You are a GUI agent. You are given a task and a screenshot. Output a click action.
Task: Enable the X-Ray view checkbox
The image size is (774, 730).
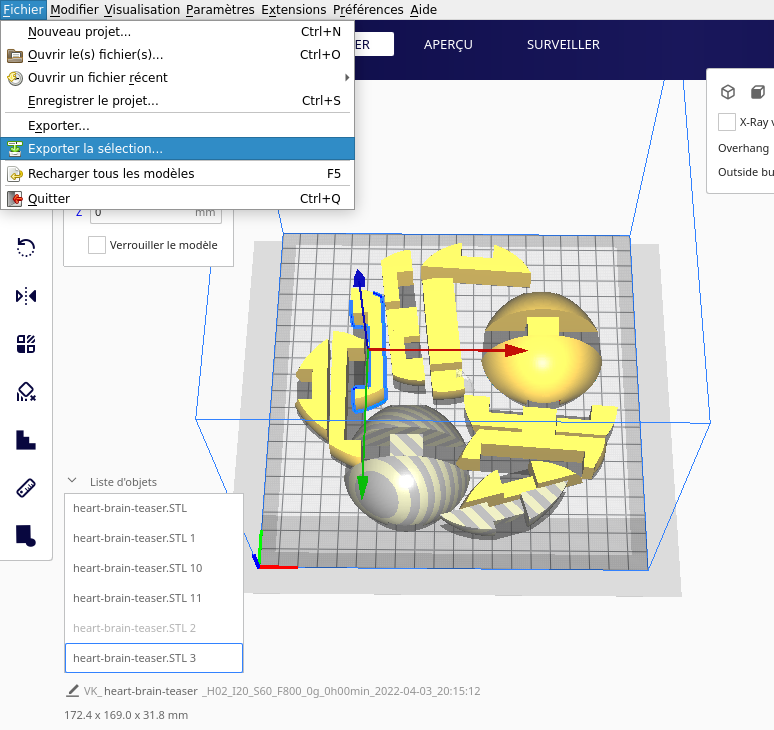(727, 122)
